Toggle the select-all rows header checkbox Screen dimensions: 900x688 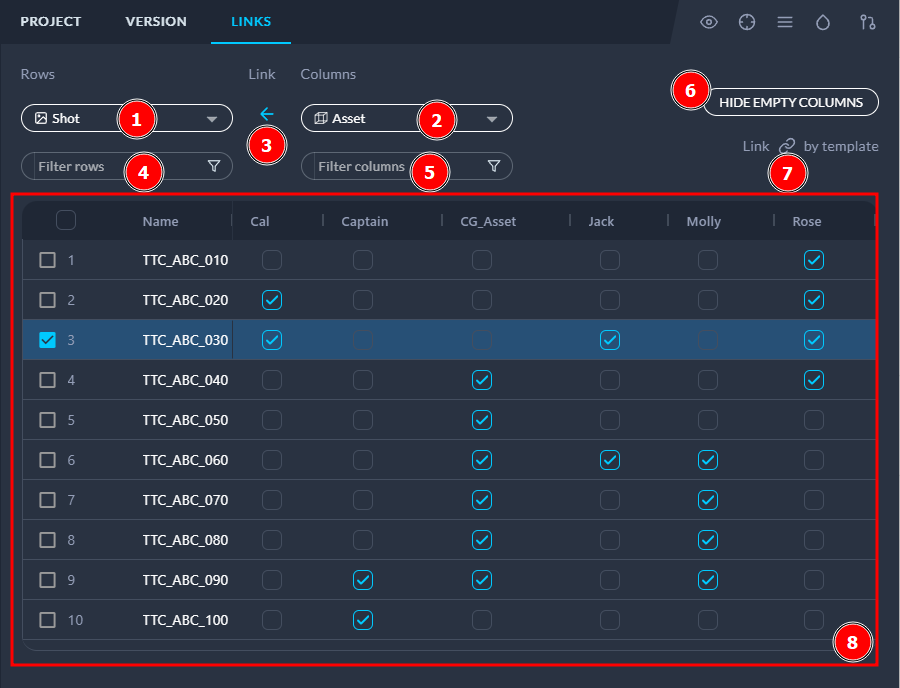[66, 221]
